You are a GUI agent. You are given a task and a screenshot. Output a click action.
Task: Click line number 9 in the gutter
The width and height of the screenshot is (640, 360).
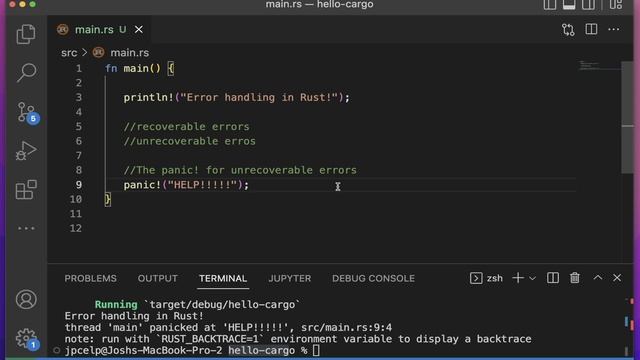coord(78,185)
